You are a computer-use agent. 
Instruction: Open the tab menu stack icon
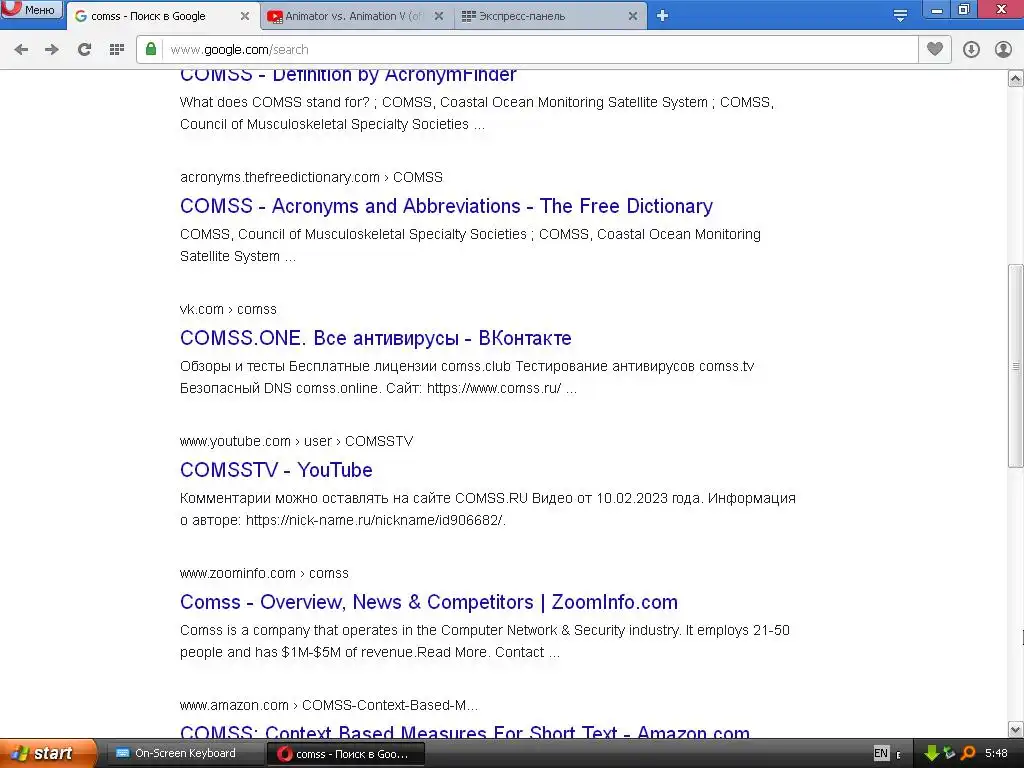pyautogui.click(x=901, y=16)
